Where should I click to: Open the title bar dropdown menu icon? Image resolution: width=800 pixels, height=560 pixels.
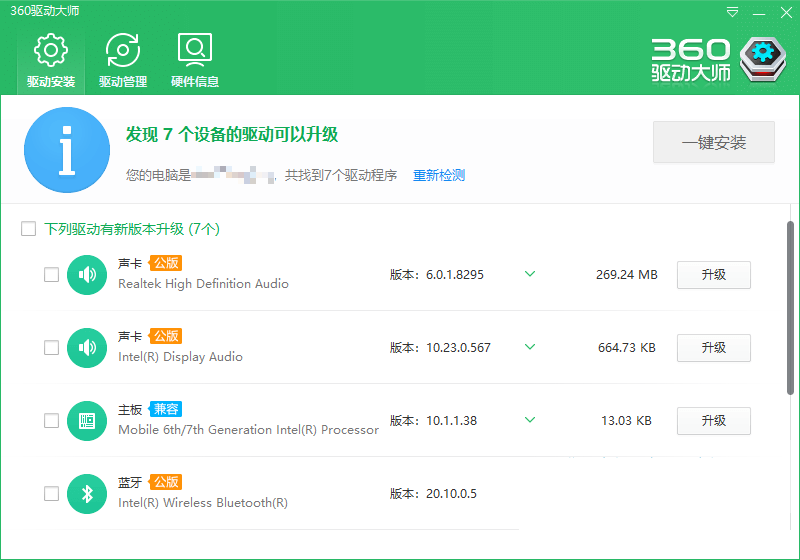pyautogui.click(x=733, y=13)
